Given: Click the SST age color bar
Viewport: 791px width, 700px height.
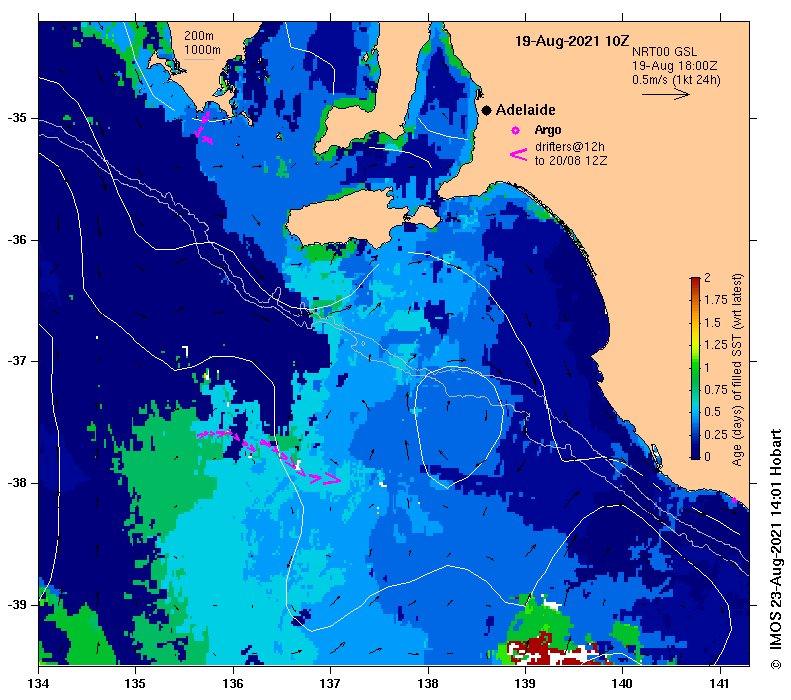Looking at the screenshot, I should click(695, 368).
